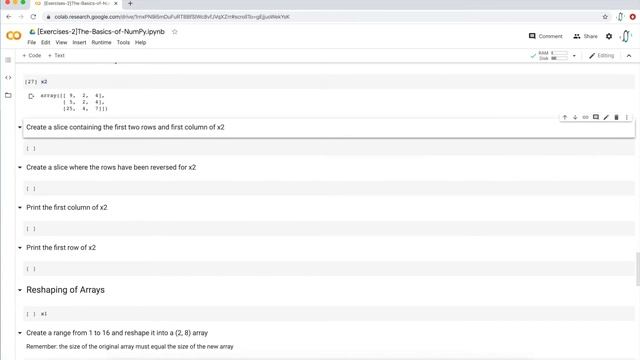Collapse the Reshaping of Arrays section

(20, 290)
